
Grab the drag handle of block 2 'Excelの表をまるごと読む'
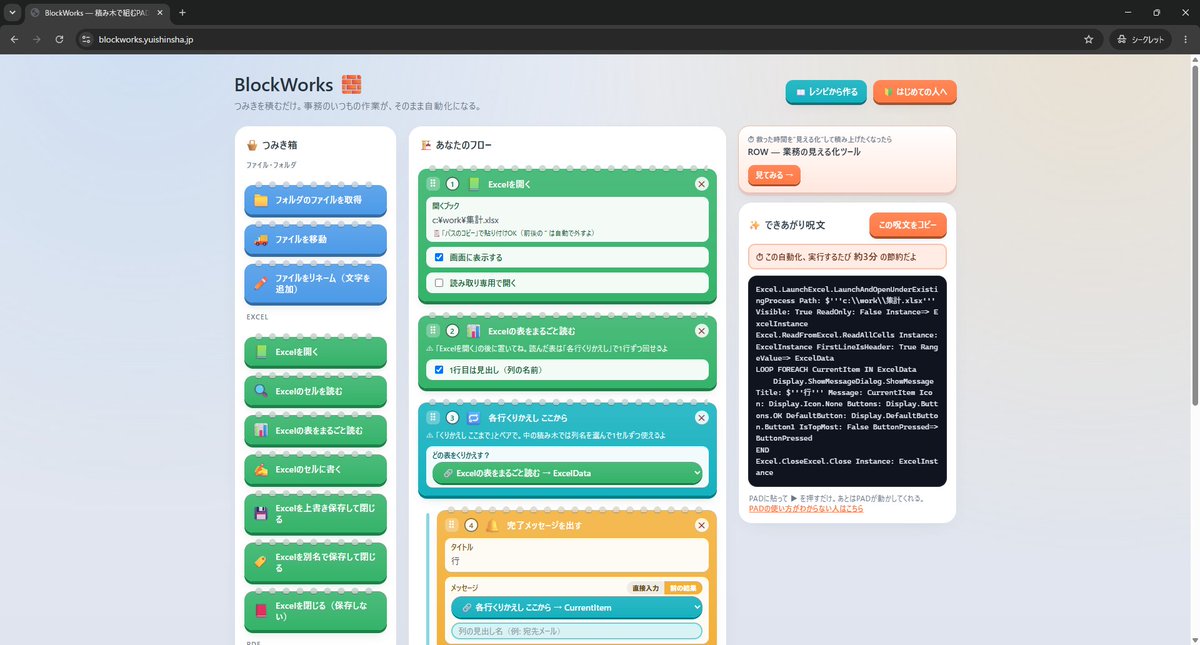(x=433, y=331)
